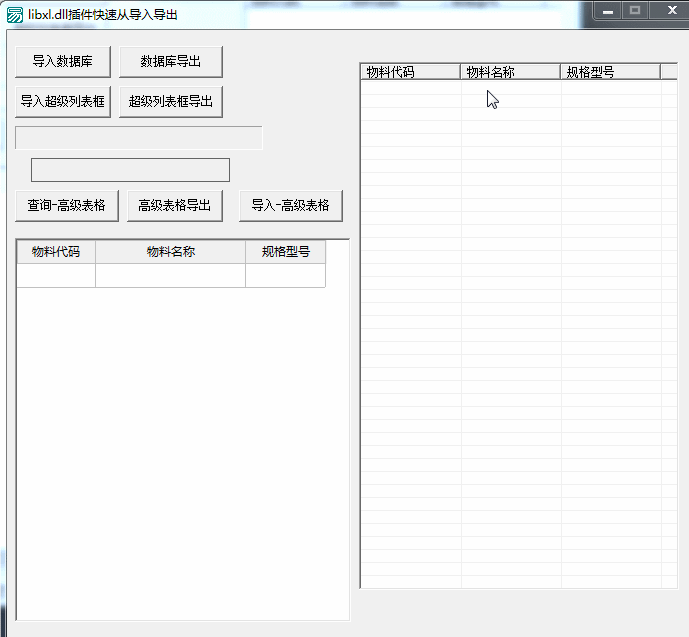
Task: Select the empty cell under the lower-left 物料名称
Action: coord(170,275)
